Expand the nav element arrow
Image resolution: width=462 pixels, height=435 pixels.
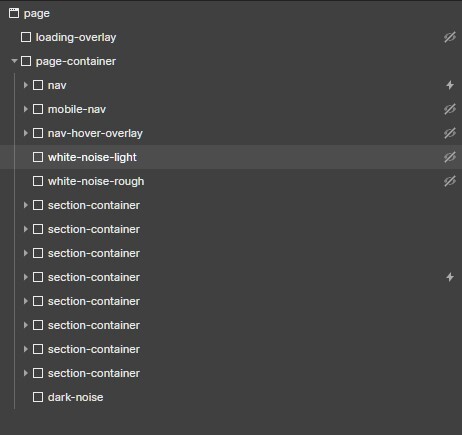tap(26, 85)
